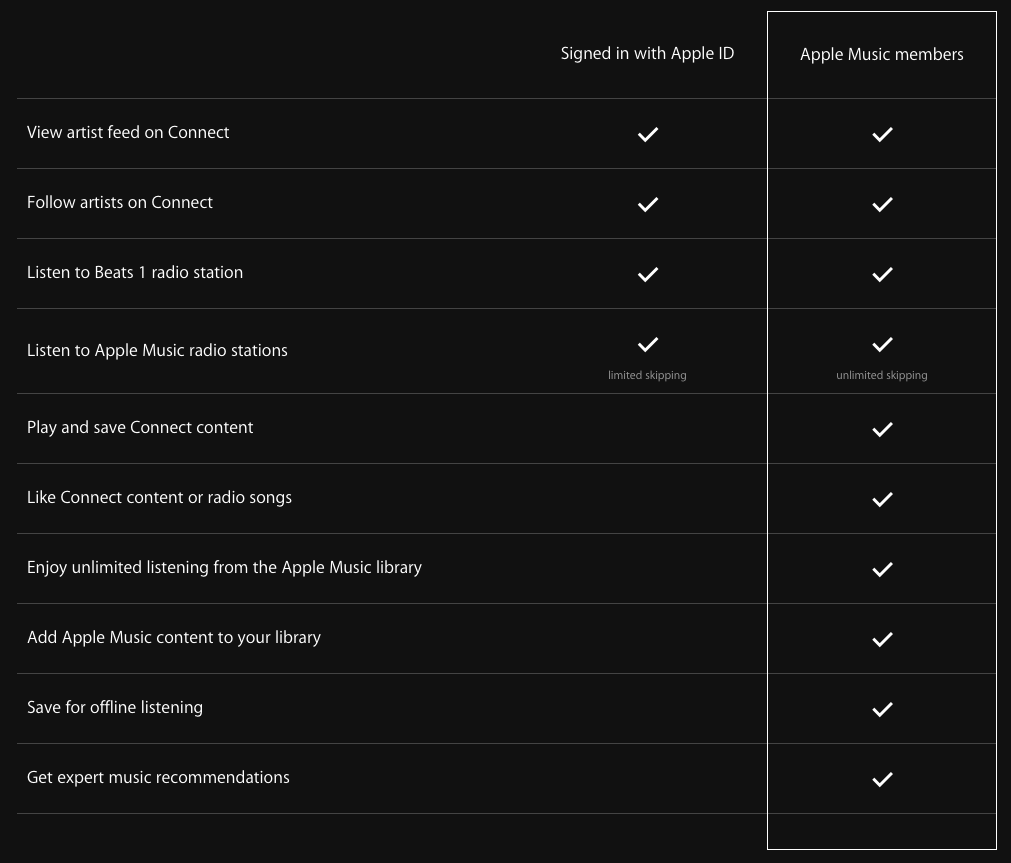Click Apple ID checkmark for Follow artists
This screenshot has width=1011, height=863.
647,204
